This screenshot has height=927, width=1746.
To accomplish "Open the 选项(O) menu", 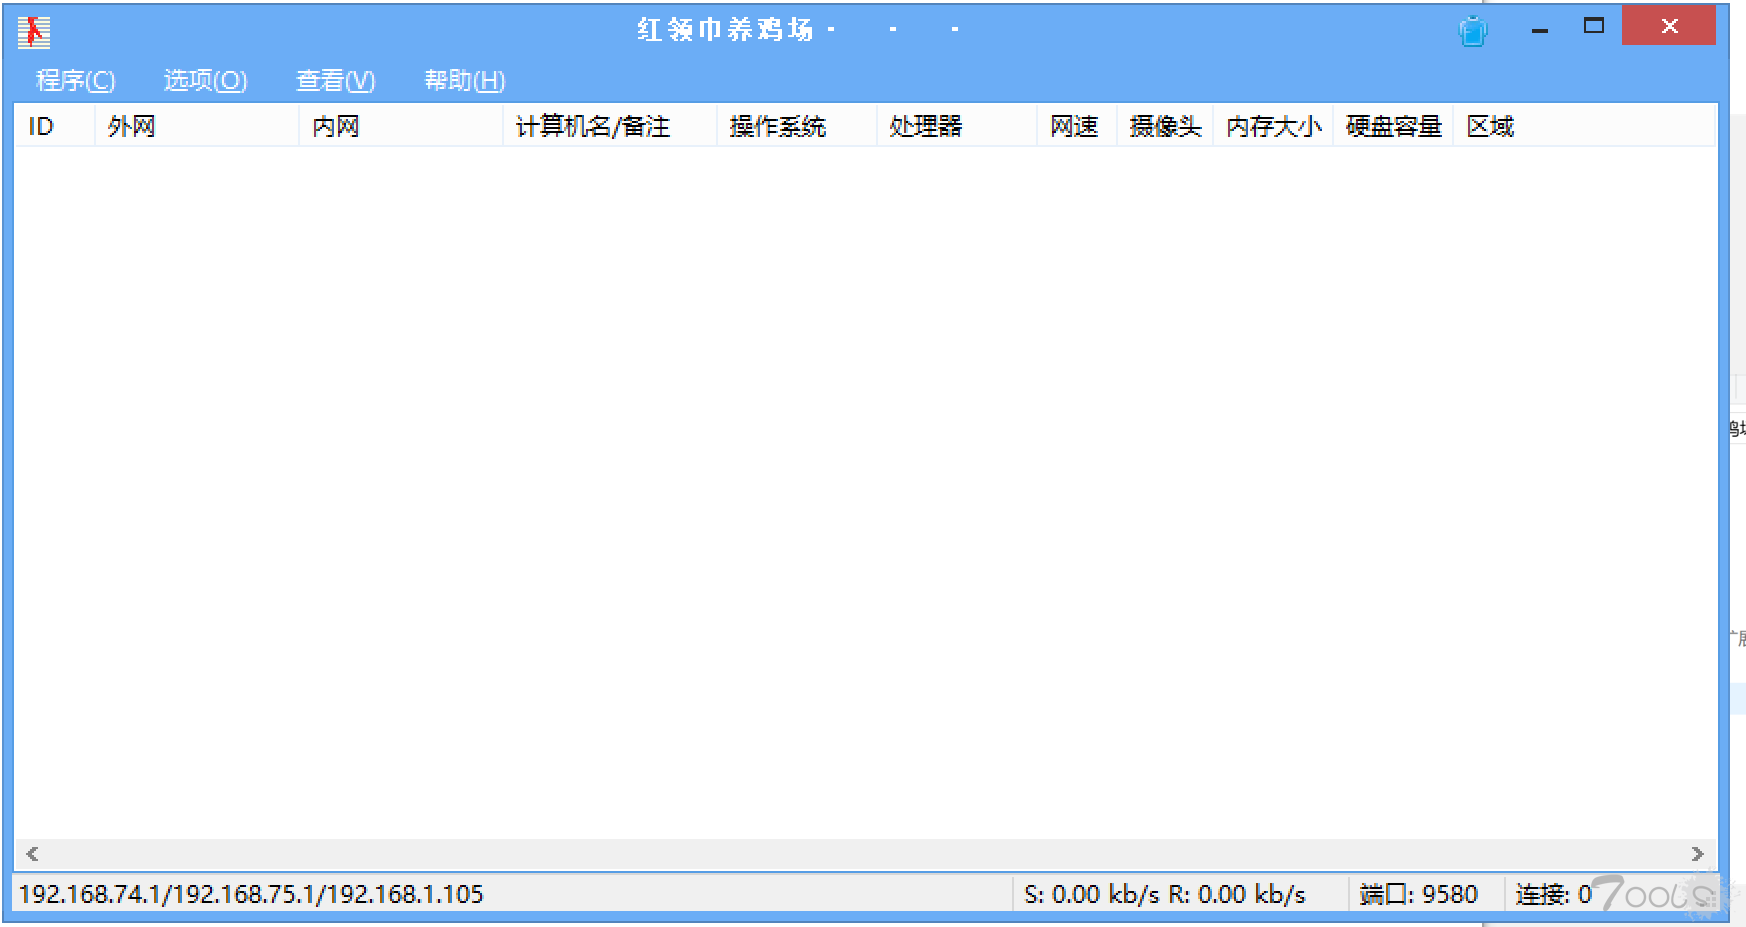I will [x=205, y=80].
